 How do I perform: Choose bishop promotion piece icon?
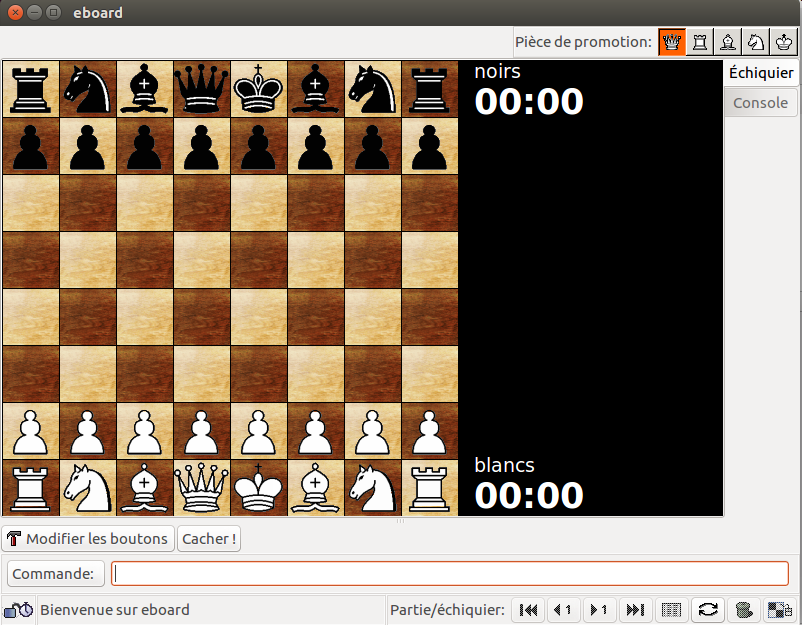(x=728, y=42)
